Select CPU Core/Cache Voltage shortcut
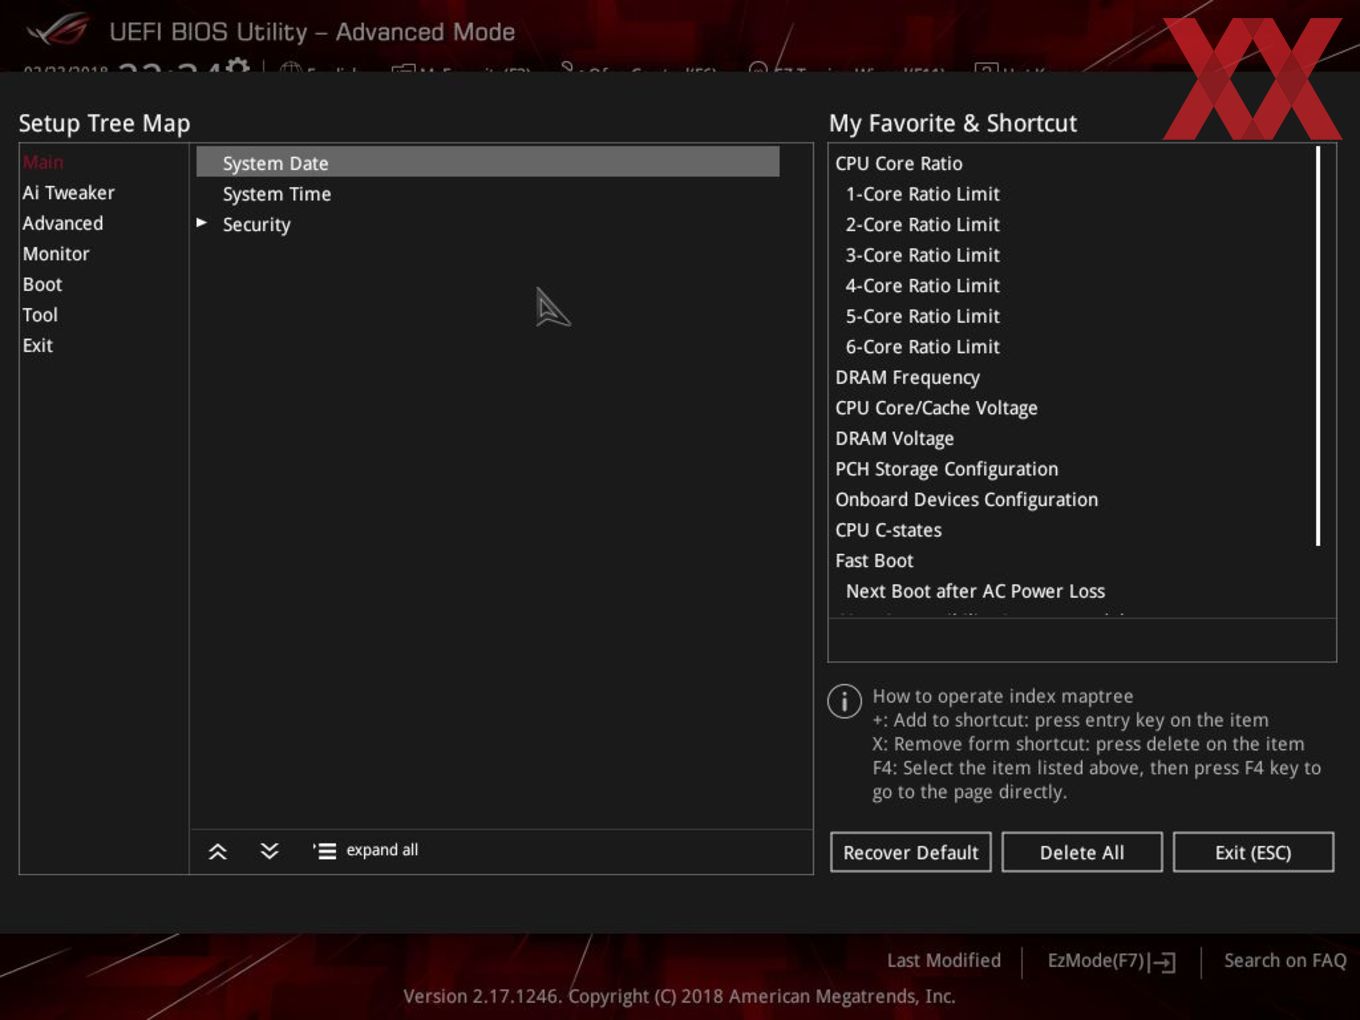Image resolution: width=1360 pixels, height=1020 pixels. point(936,408)
